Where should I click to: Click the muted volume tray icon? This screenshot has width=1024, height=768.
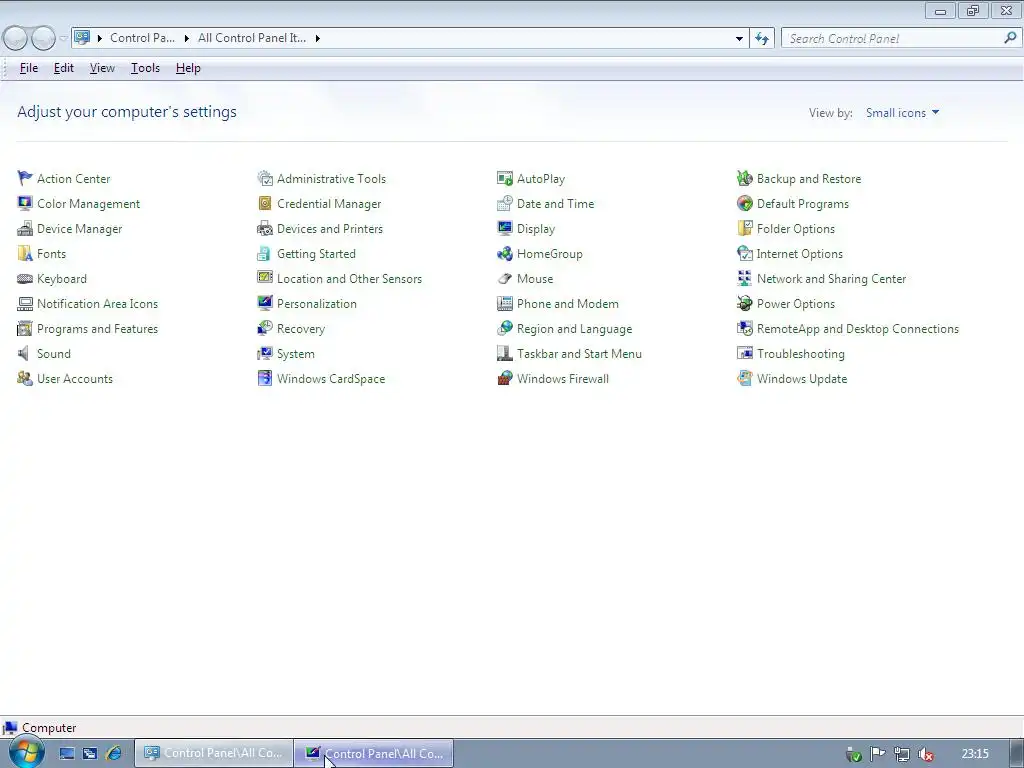[925, 754]
